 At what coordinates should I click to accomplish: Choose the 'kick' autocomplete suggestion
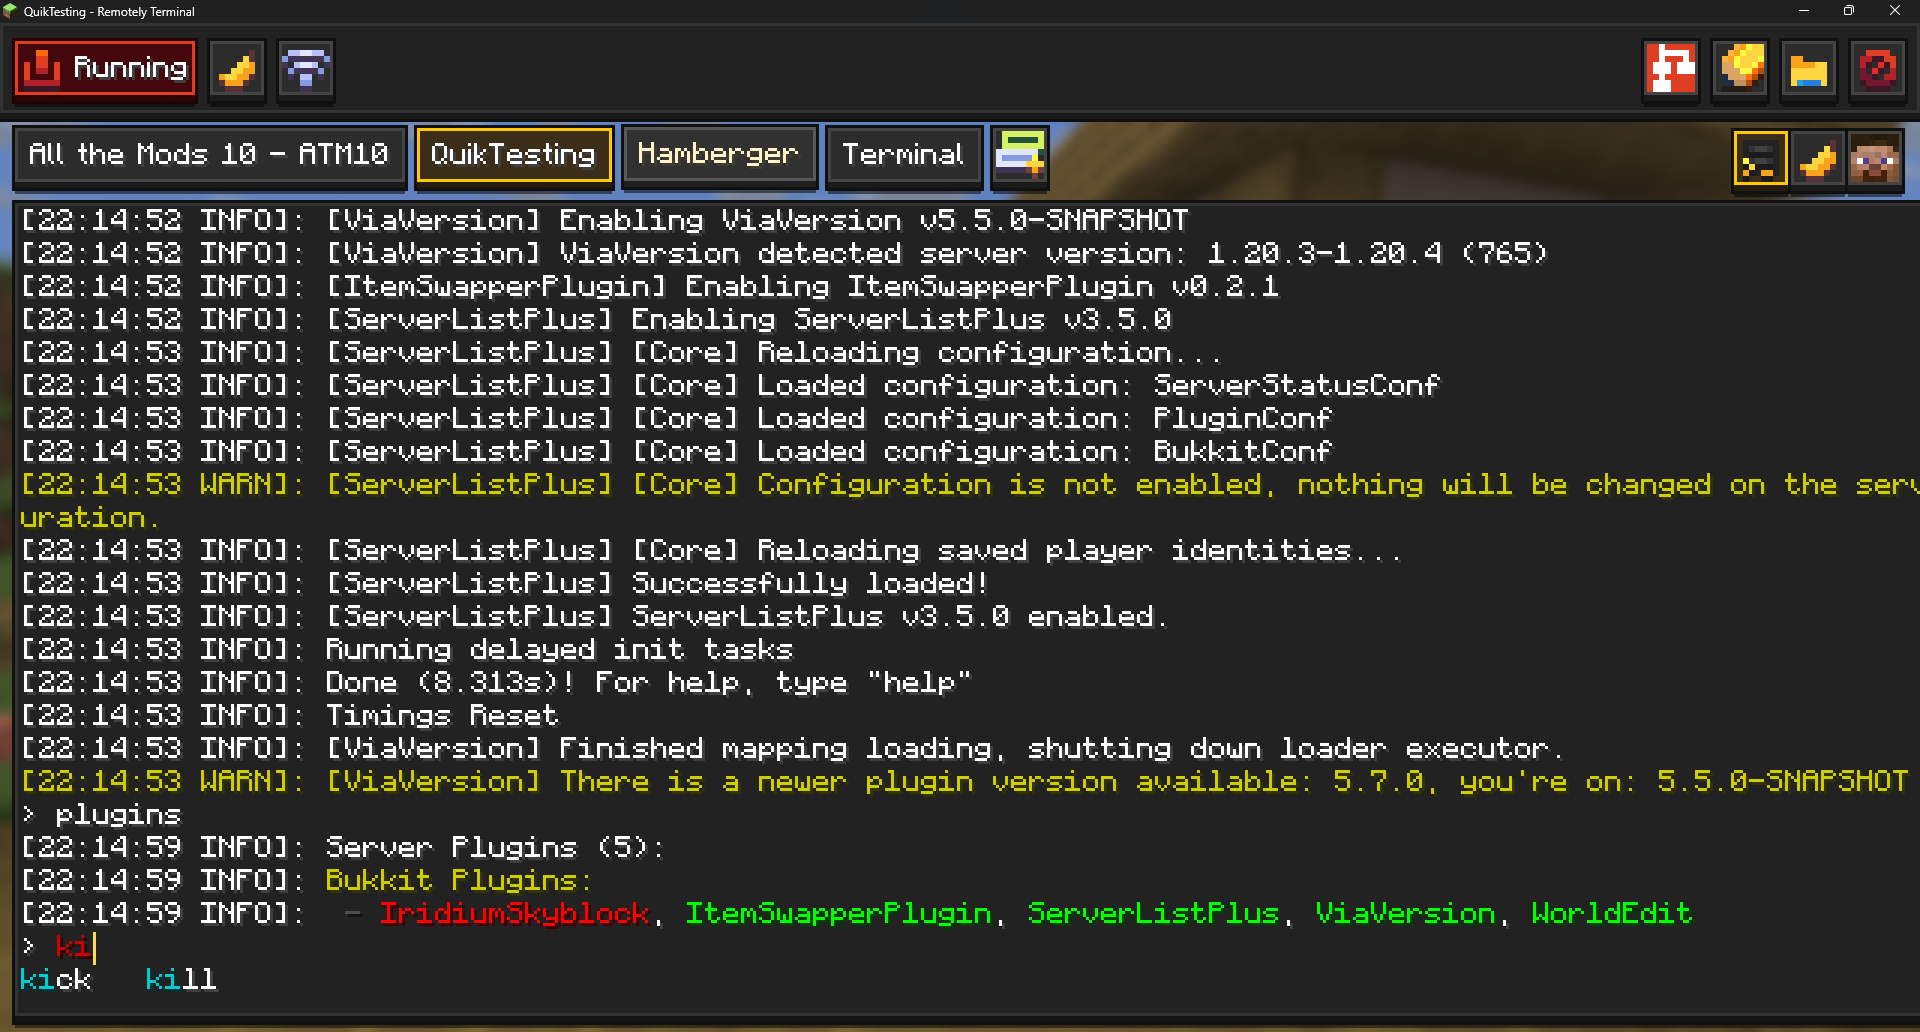(x=56, y=979)
